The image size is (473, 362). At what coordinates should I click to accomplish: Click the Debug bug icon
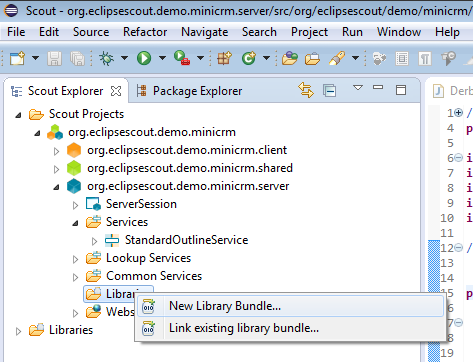coord(106,58)
